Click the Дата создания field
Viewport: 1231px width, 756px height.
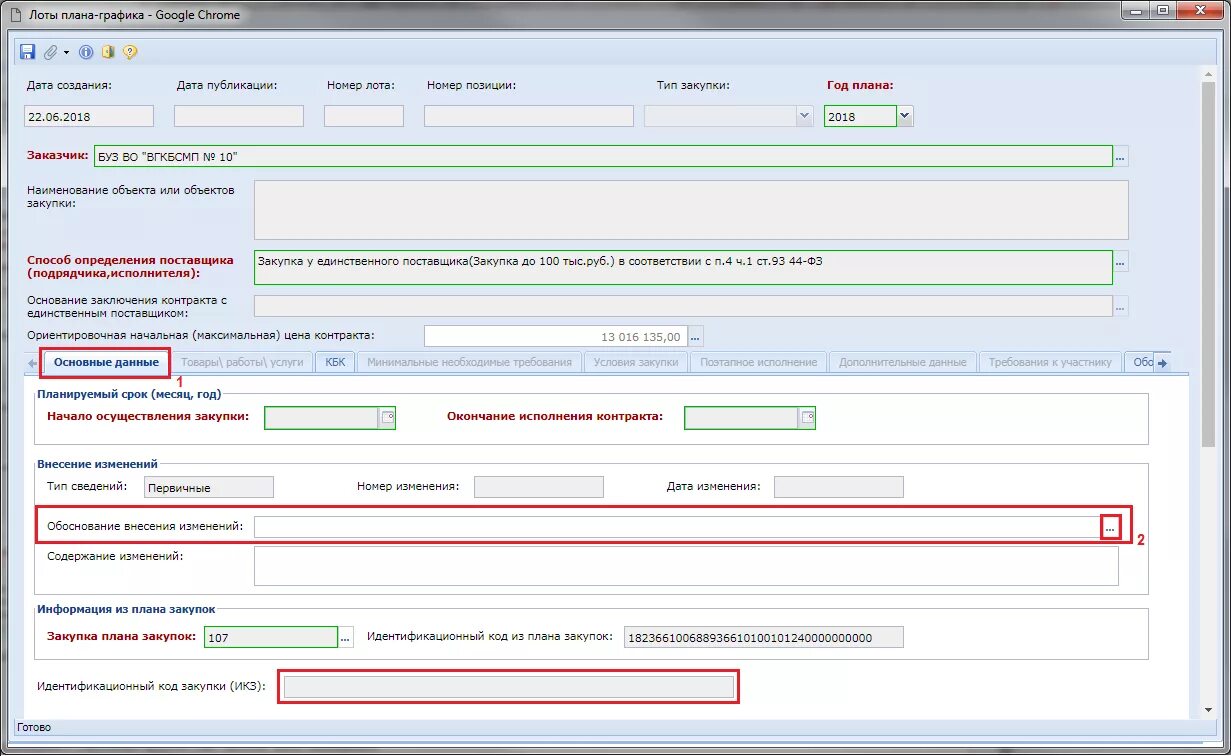point(89,116)
